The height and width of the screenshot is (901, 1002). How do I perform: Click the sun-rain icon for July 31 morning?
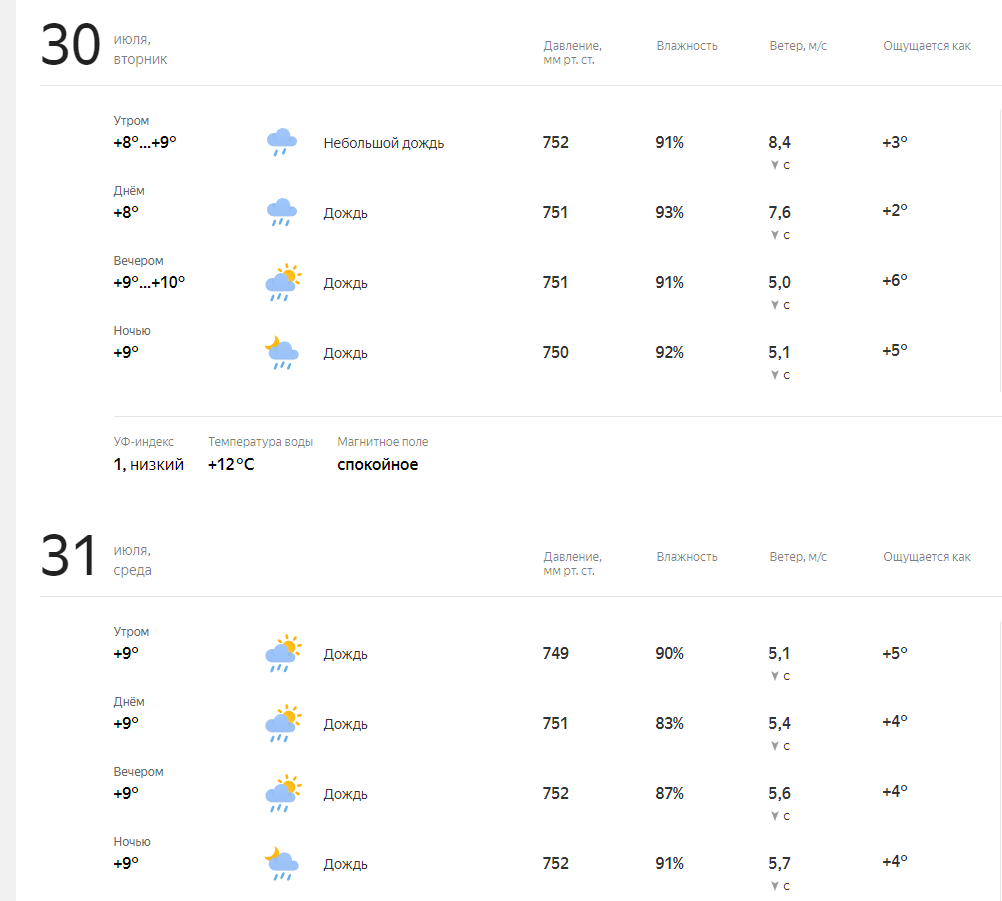pyautogui.click(x=283, y=653)
